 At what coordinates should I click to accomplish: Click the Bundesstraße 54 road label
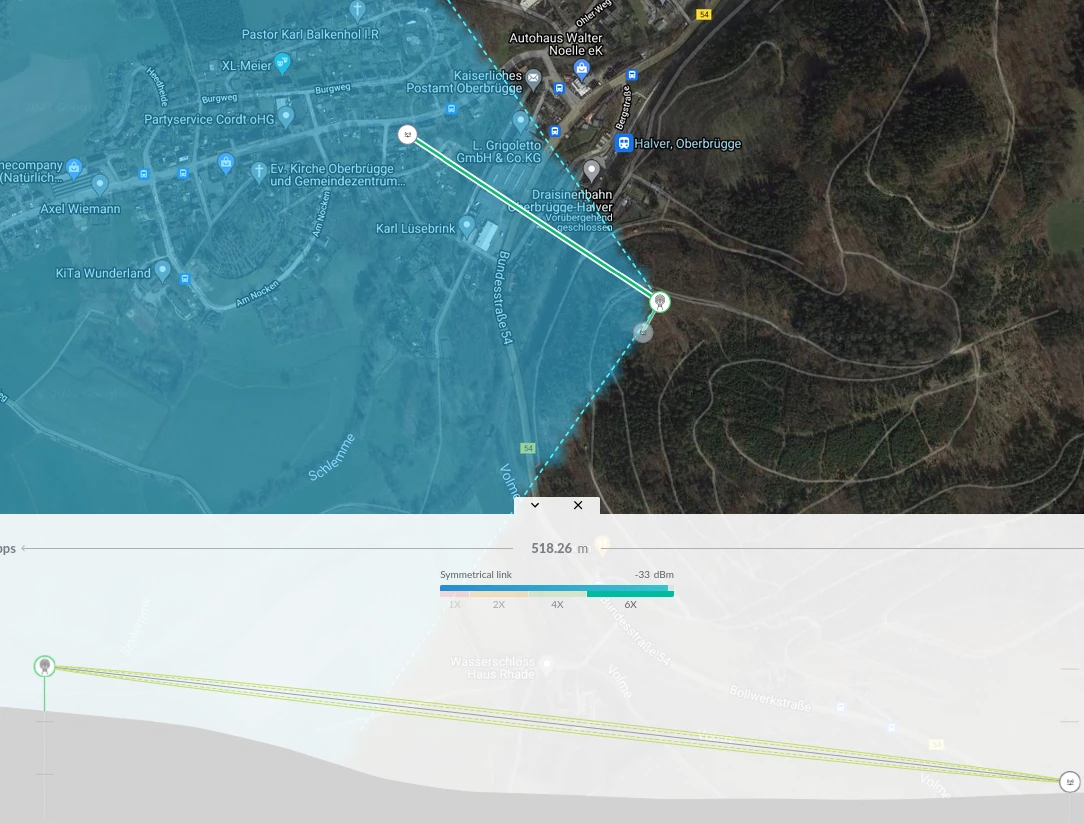[505, 297]
